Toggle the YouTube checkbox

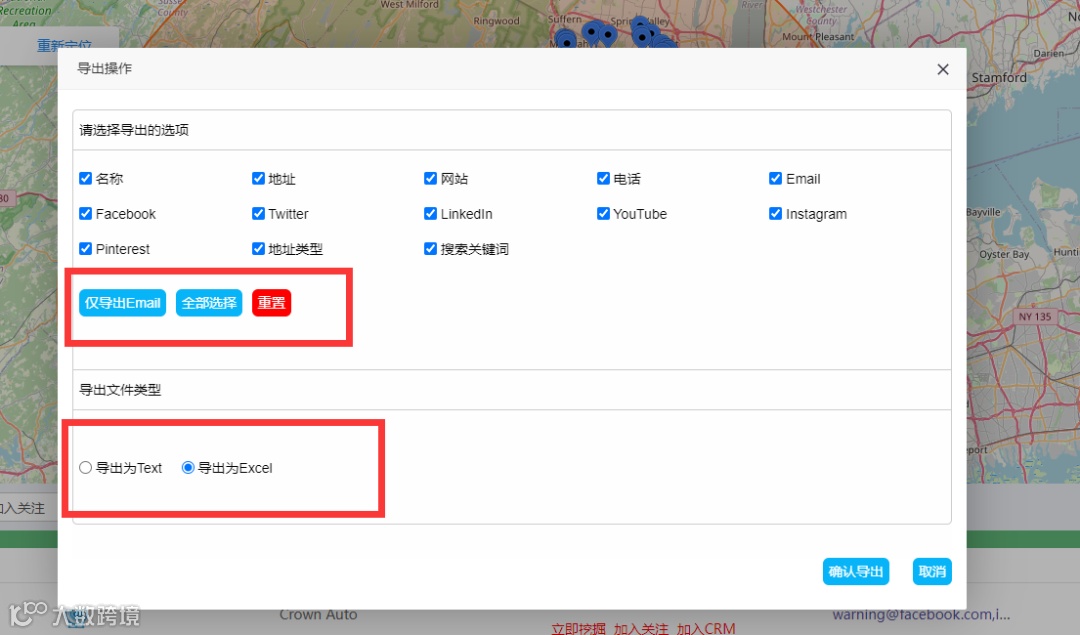(603, 214)
